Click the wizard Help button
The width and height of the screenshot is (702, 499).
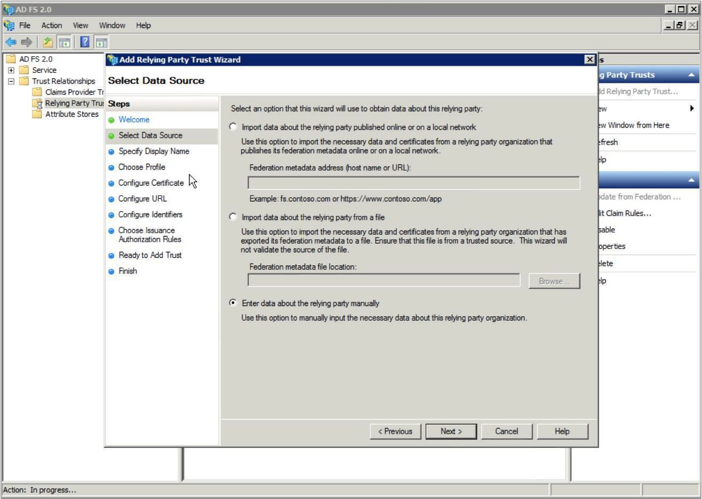coord(562,431)
